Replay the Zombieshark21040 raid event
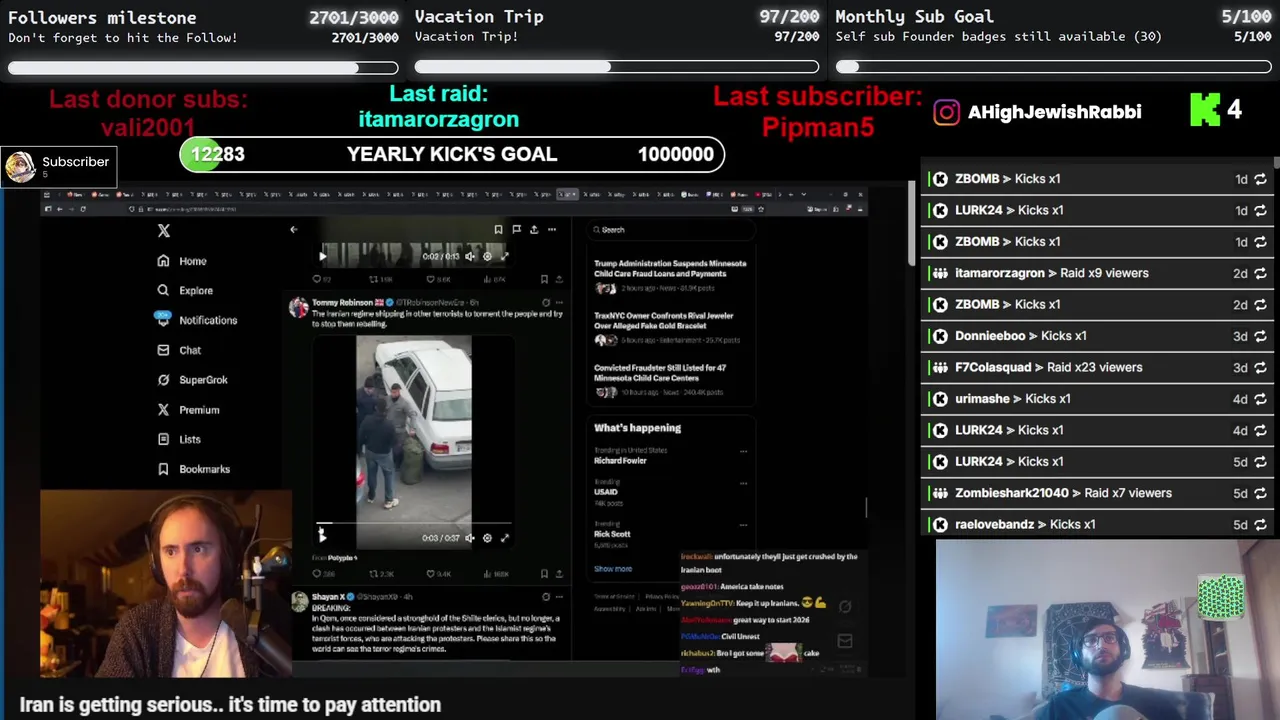Screen dimensions: 1280x720 tap(1260, 493)
